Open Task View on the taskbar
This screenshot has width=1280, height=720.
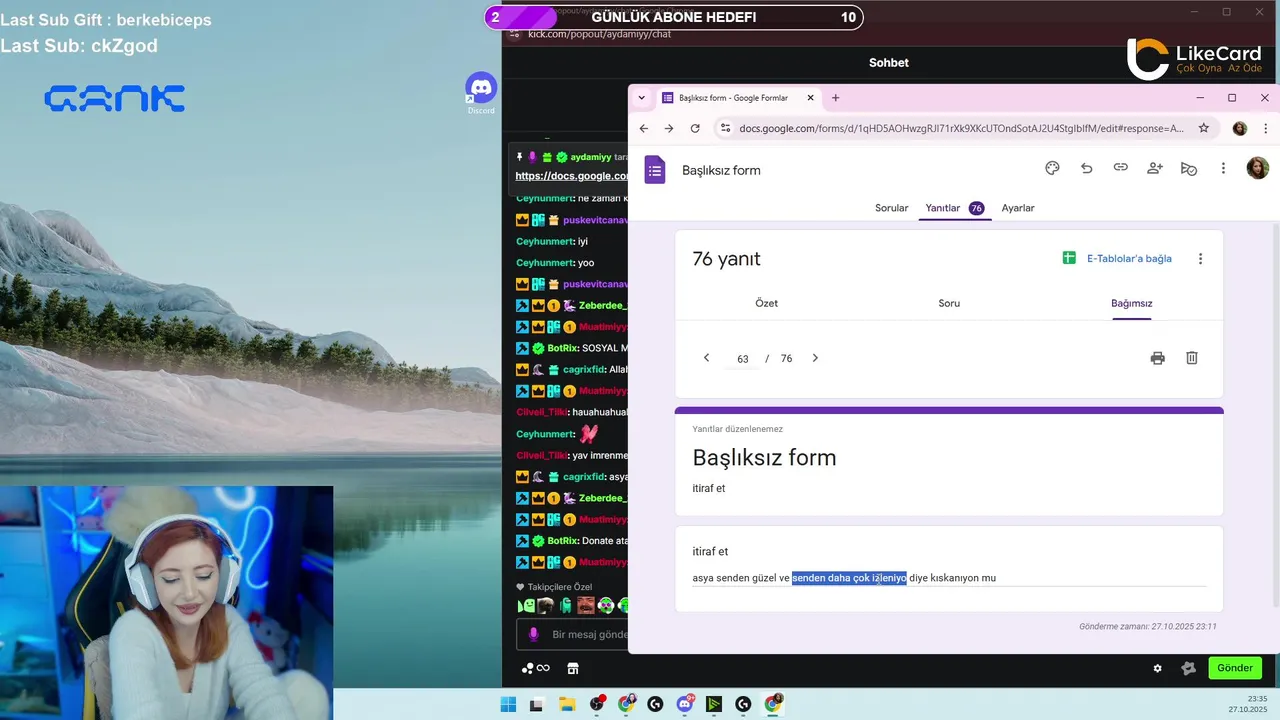pyautogui.click(x=536, y=704)
